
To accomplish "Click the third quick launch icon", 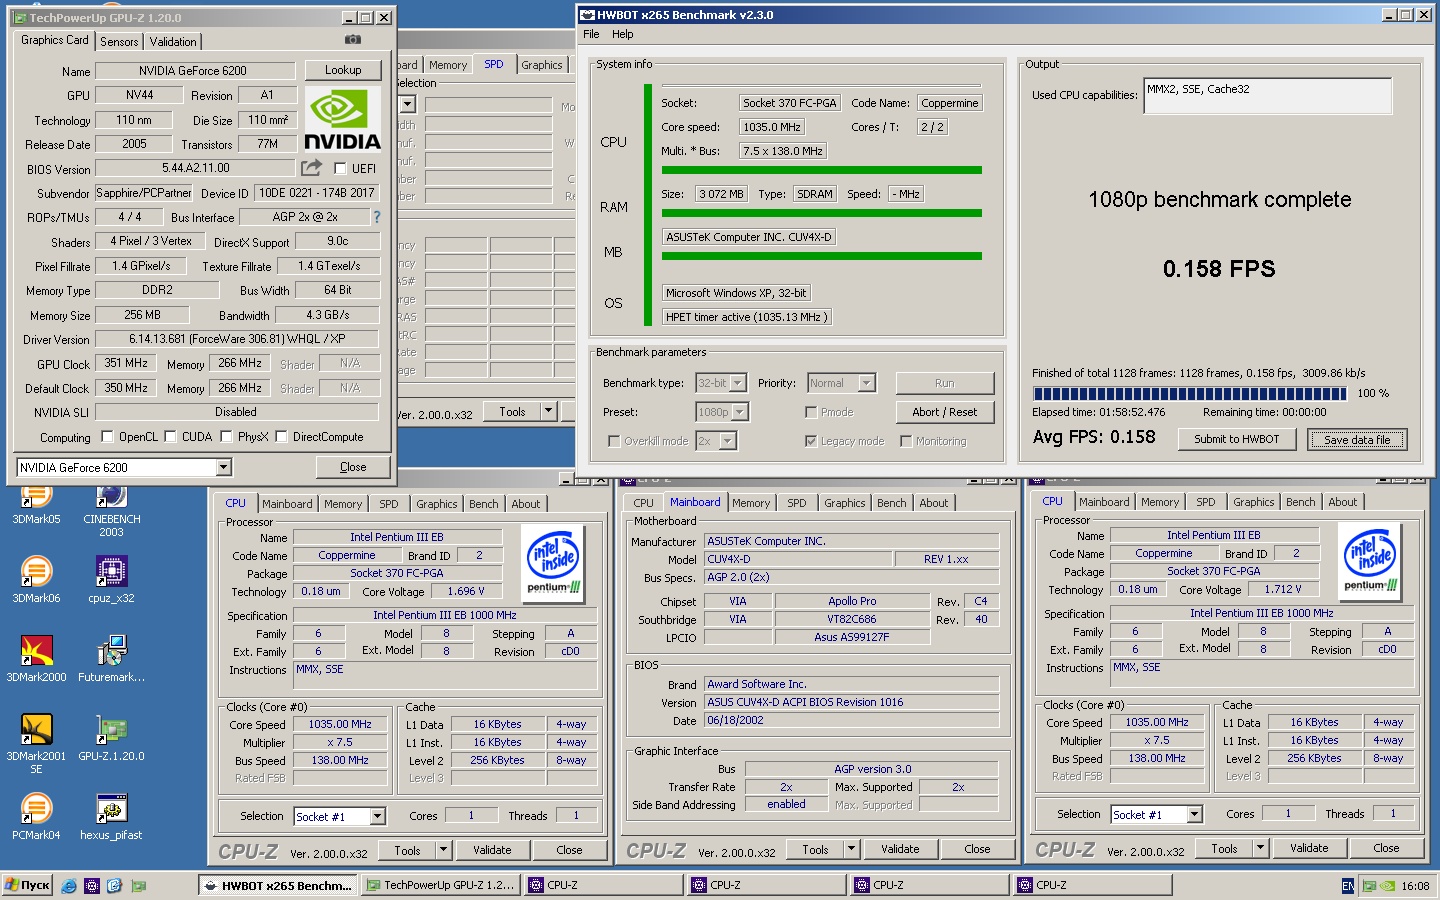I will point(114,885).
